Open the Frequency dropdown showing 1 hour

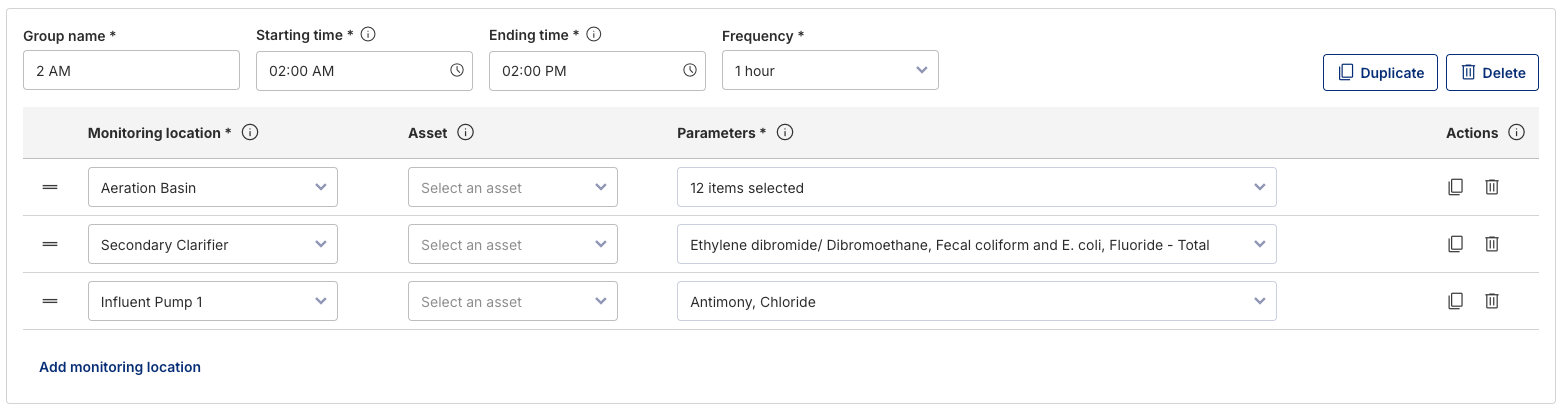830,71
